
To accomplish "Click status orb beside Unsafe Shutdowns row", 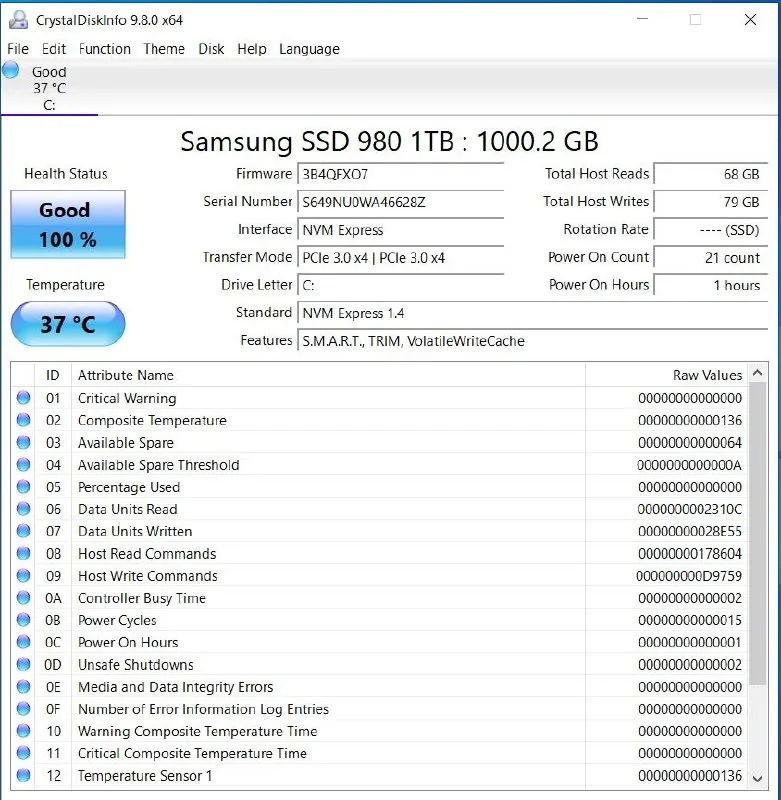I will (x=23, y=664).
